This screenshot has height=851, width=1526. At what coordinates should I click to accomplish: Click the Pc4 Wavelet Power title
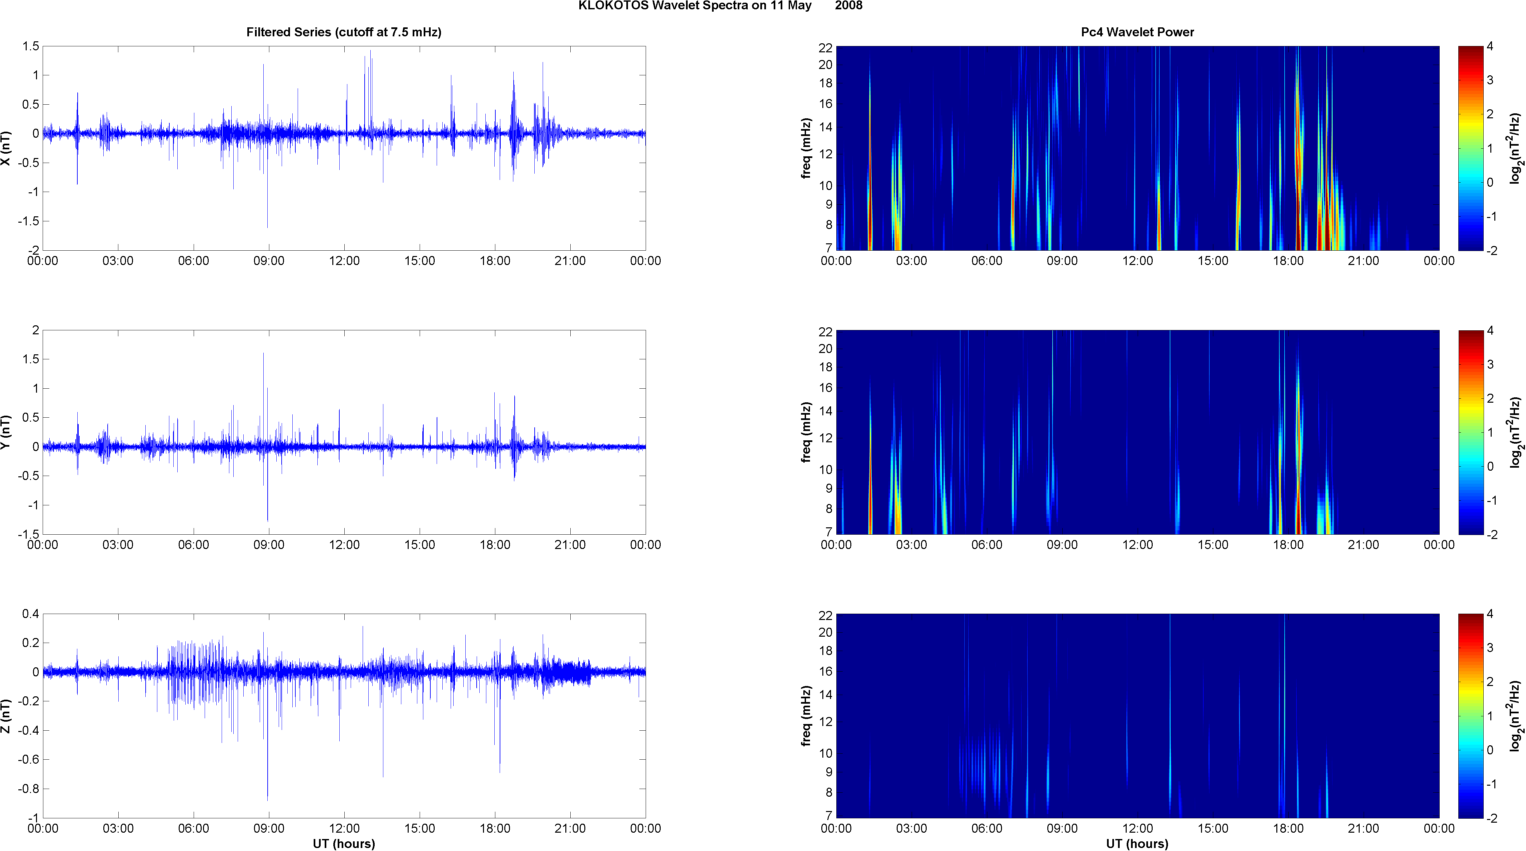1137,32
